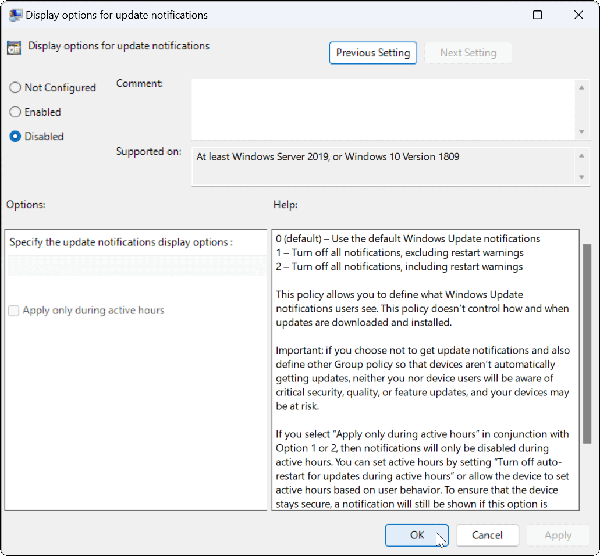Image resolution: width=600 pixels, height=560 pixels.
Task: Click the '1 – Turn off all notifications, excluding' line
Action: point(399,253)
